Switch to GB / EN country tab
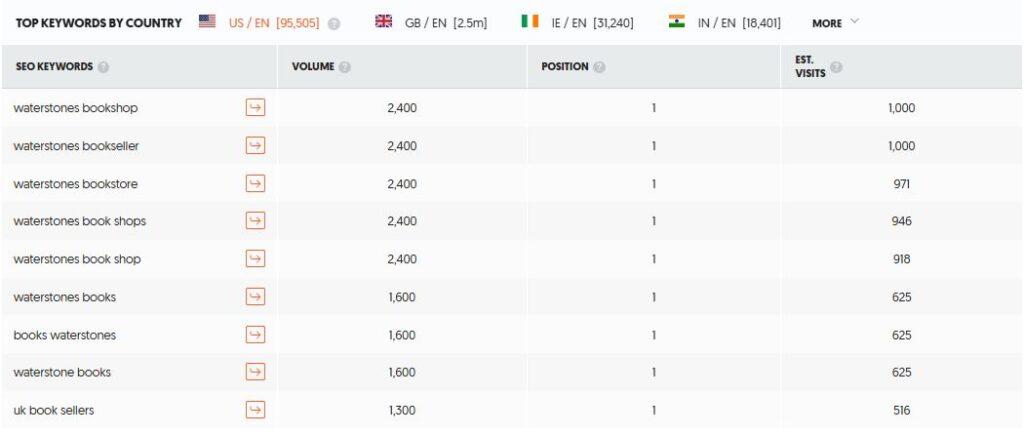This screenshot has width=1024, height=435. pos(431,23)
